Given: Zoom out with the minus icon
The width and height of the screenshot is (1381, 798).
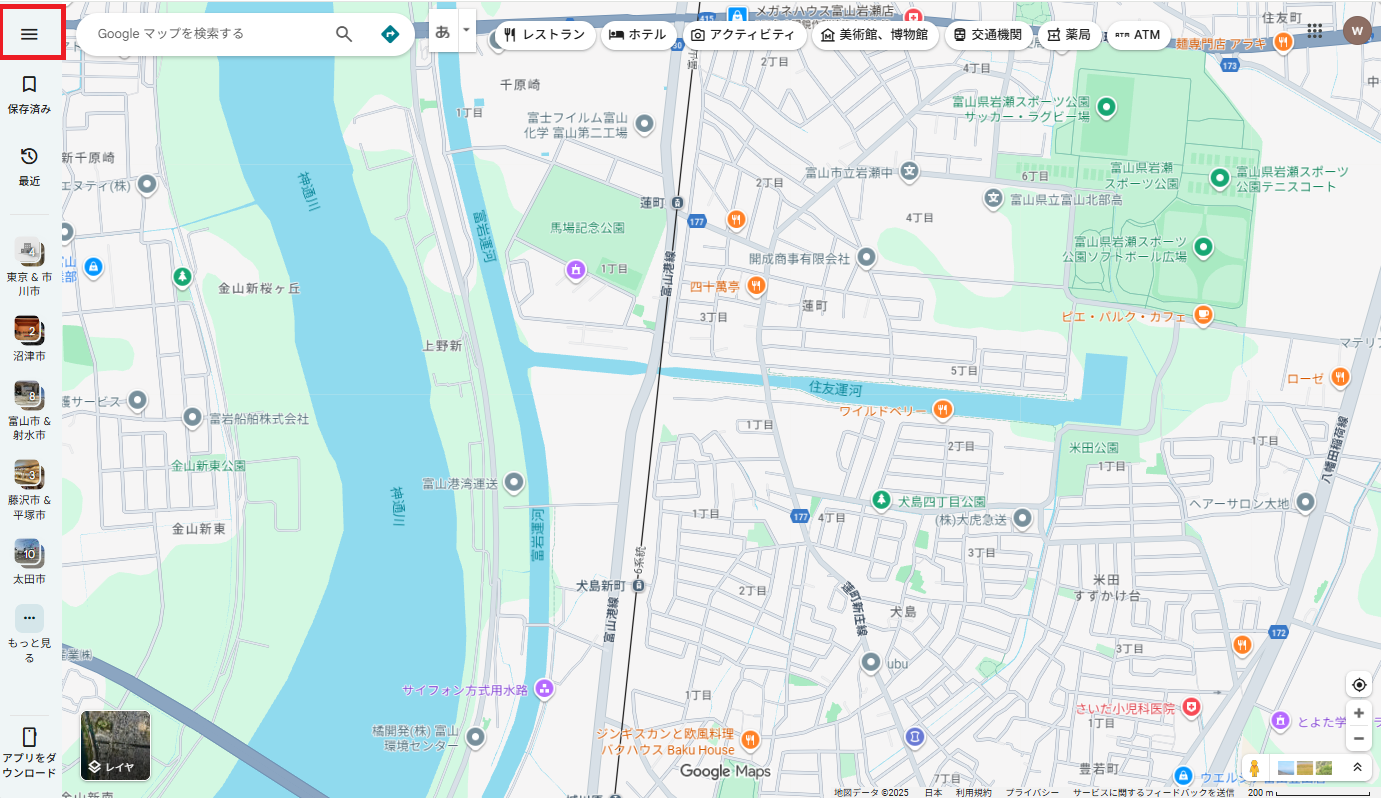Looking at the screenshot, I should (1358, 738).
